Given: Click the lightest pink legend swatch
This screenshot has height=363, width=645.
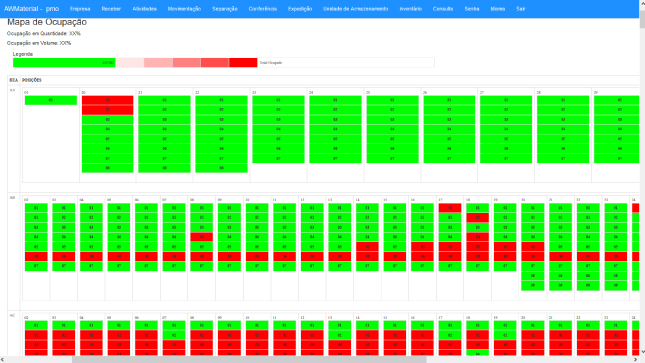Looking at the screenshot, I should pyautogui.click(x=130, y=63).
